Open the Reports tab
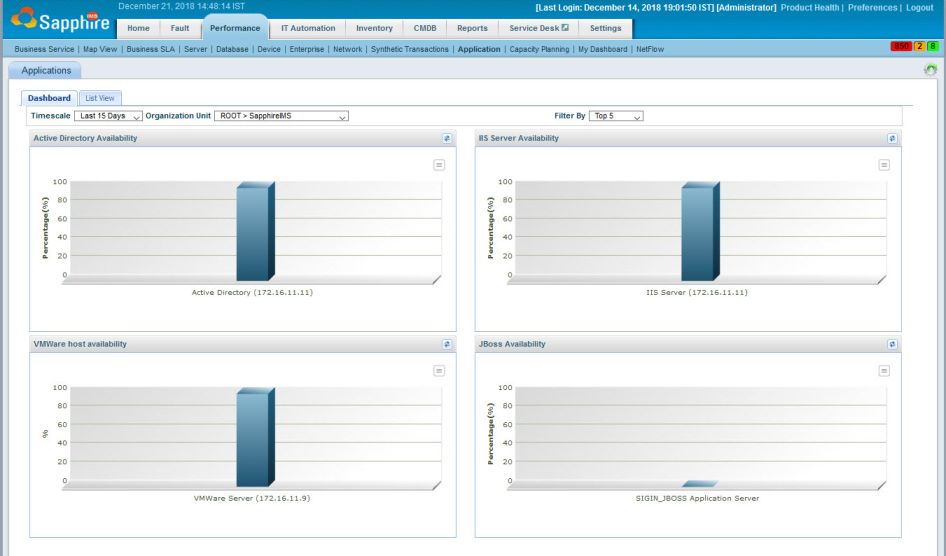This screenshot has width=946, height=556. 472,28
